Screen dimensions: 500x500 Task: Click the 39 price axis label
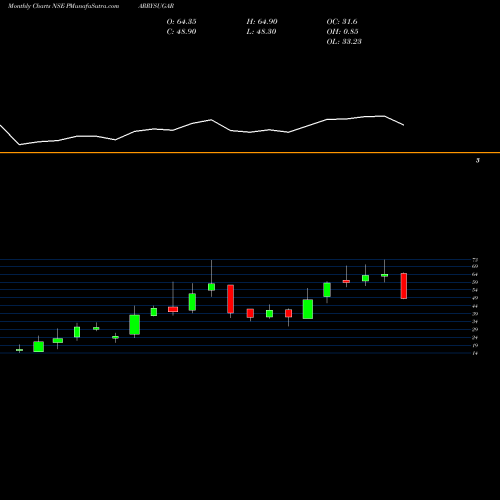[475, 314]
